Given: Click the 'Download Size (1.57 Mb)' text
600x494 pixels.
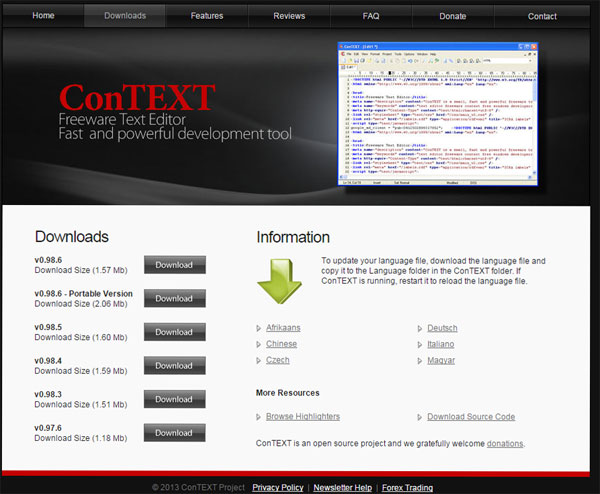Looking at the screenshot, I should click(x=81, y=270).
